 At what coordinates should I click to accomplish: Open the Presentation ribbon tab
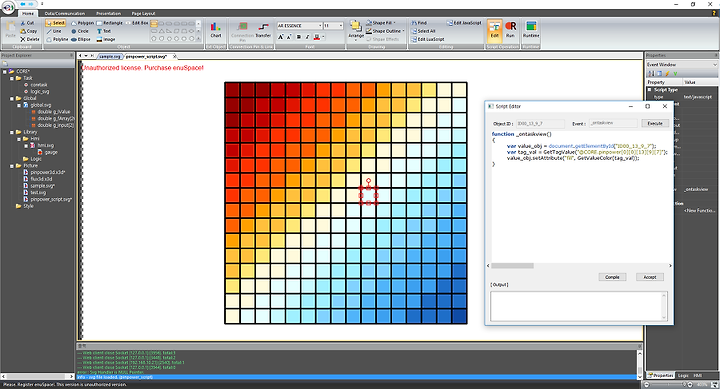(x=108, y=13)
